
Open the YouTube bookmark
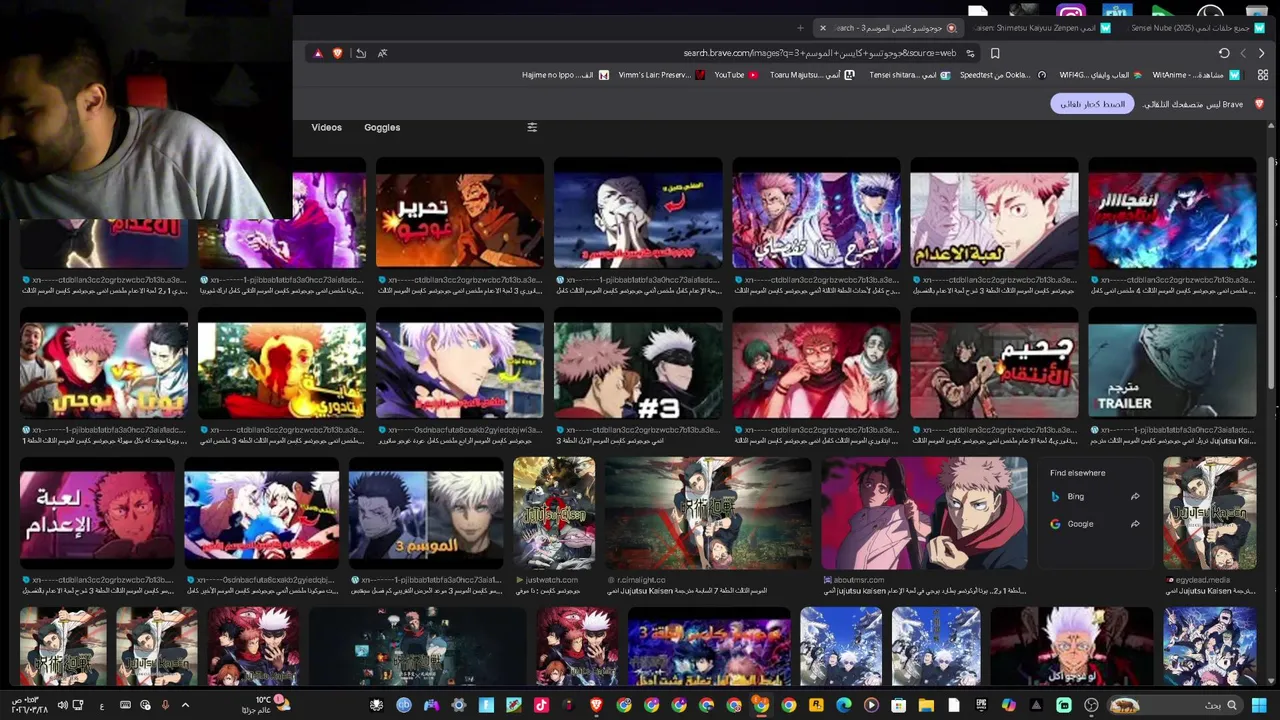[736, 75]
